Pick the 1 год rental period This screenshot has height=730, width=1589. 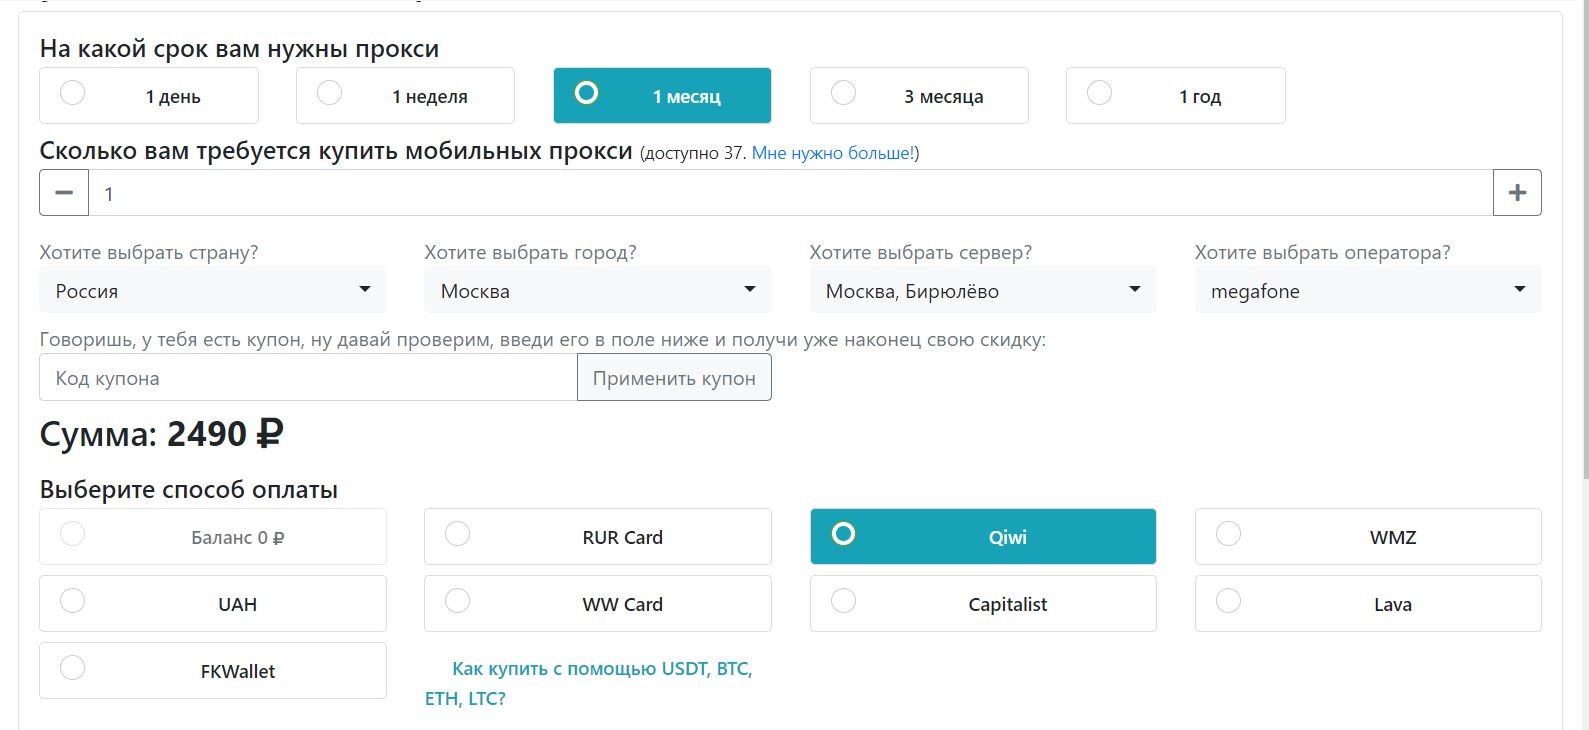pos(1175,96)
